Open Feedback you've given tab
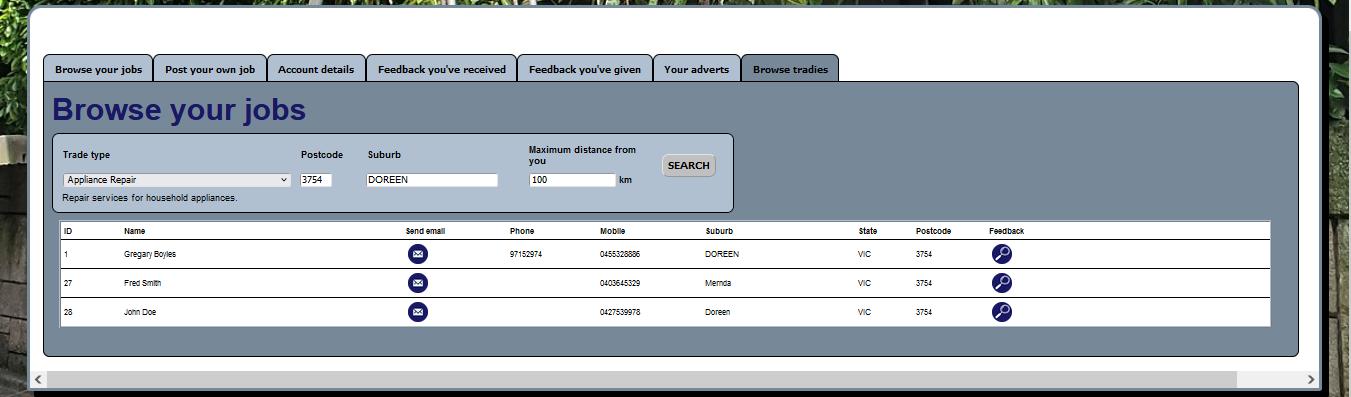Image resolution: width=1351 pixels, height=397 pixels. tap(585, 69)
